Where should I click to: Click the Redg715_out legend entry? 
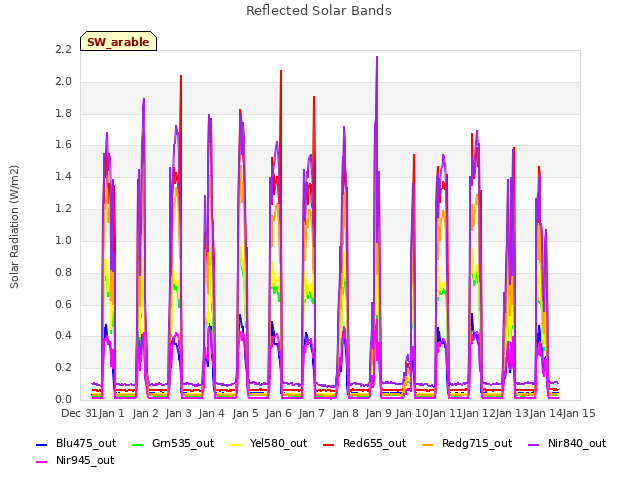click(467, 444)
